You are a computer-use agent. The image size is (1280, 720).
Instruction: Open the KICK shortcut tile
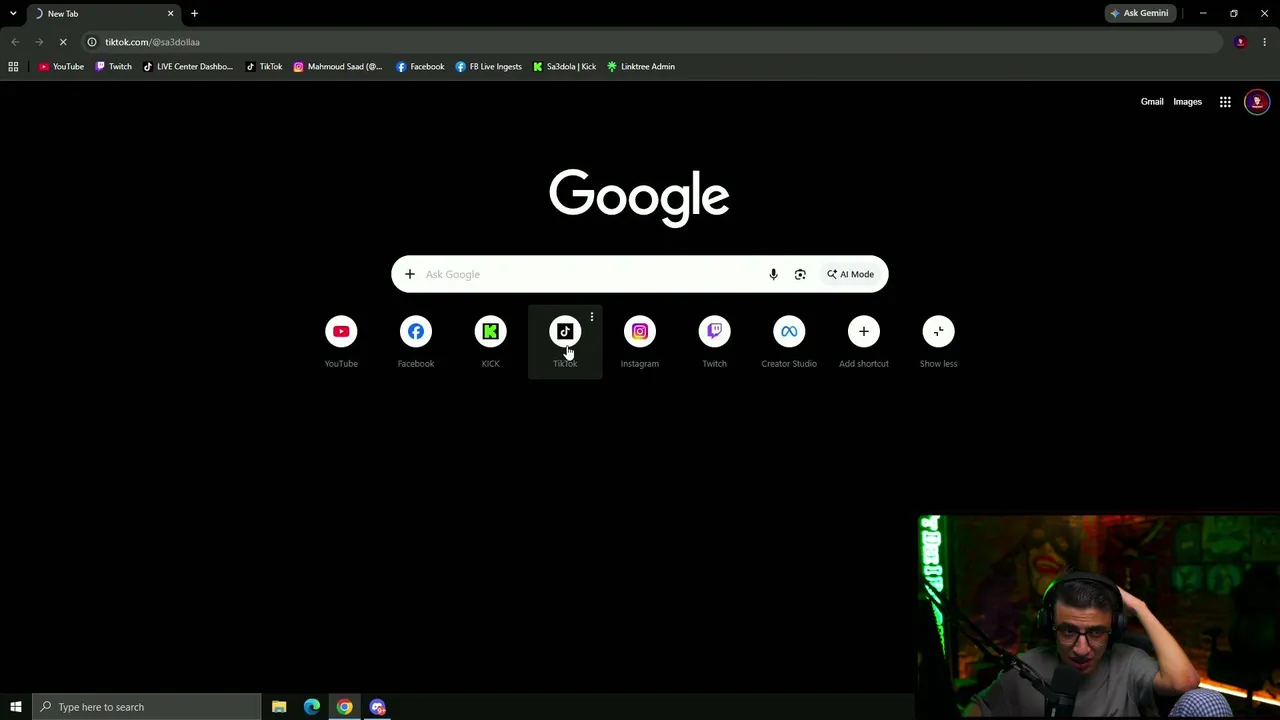(x=490, y=342)
